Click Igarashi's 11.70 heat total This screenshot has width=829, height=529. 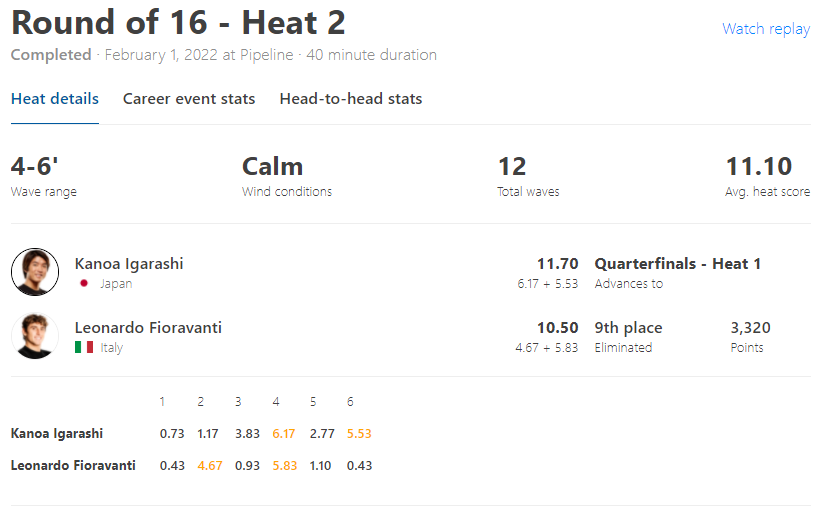[x=558, y=264]
